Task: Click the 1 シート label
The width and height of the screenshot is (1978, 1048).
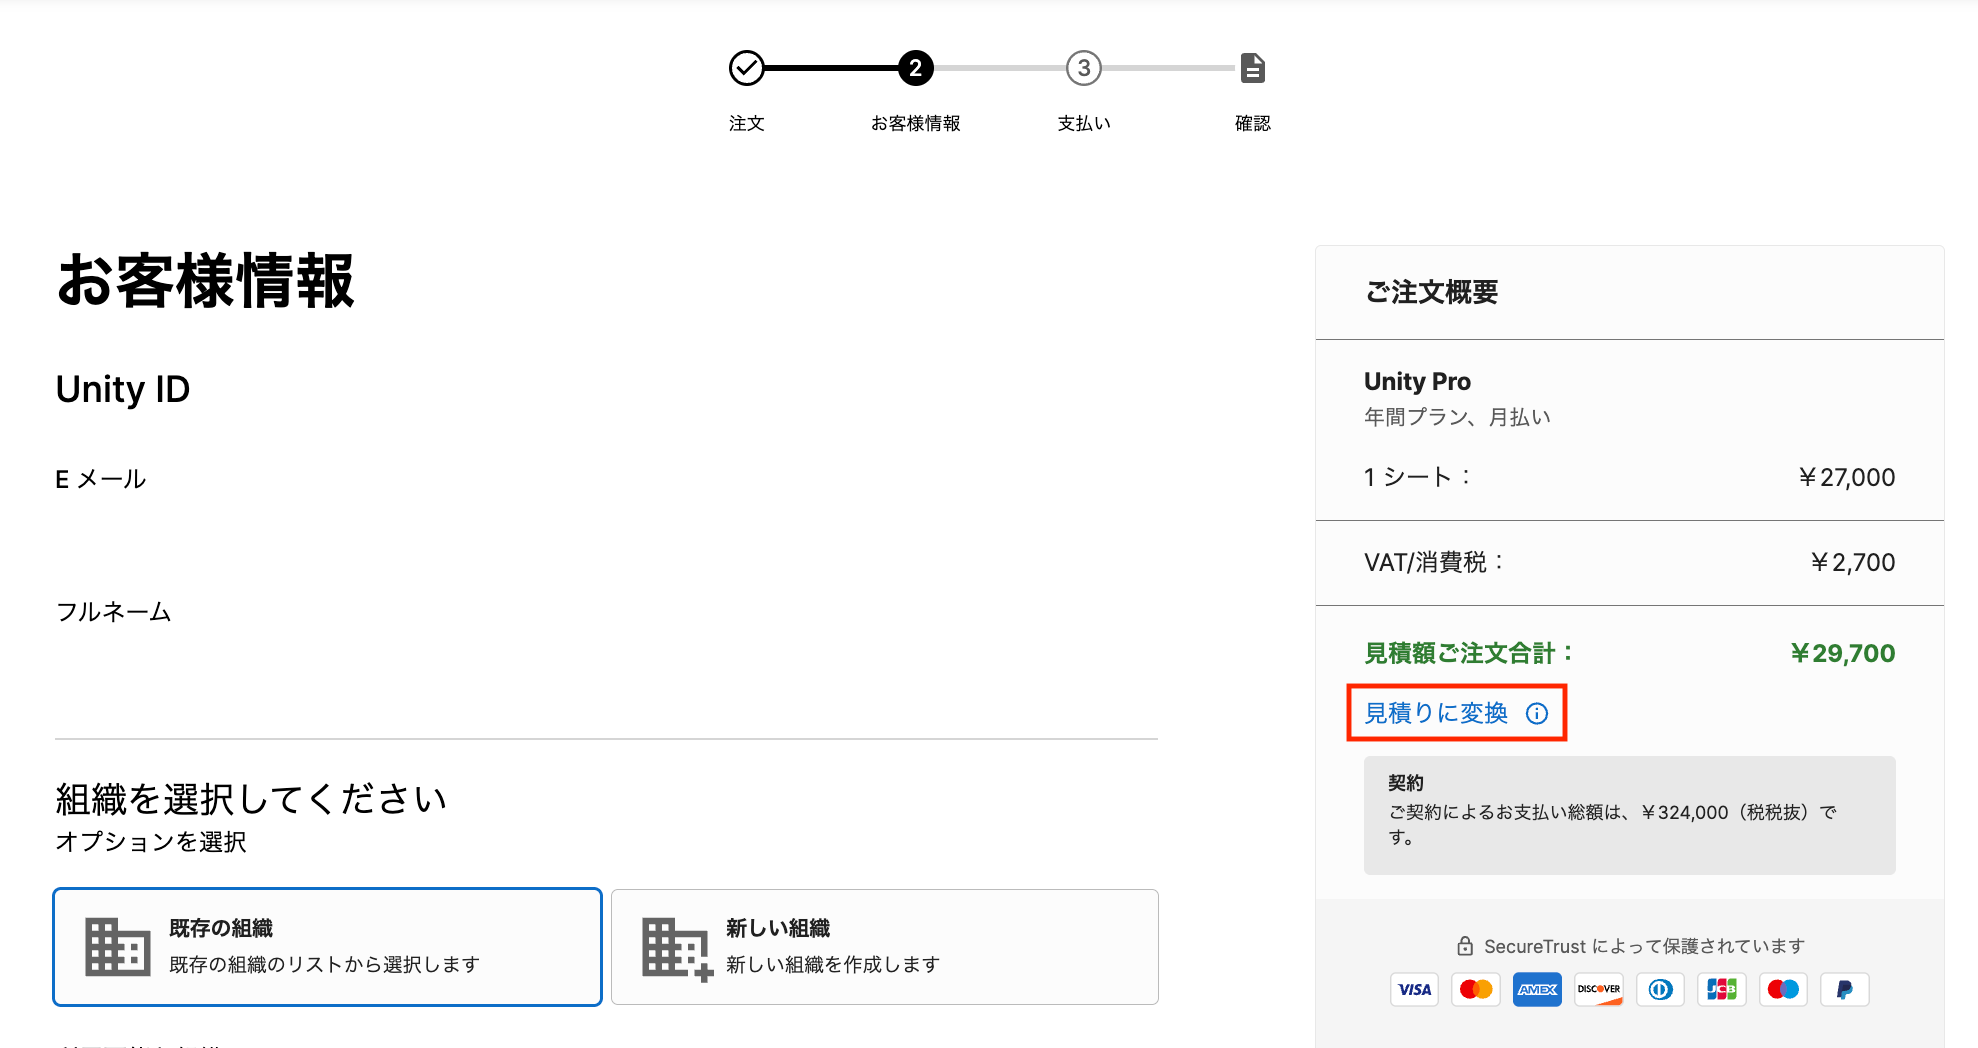Action: 1418,477
